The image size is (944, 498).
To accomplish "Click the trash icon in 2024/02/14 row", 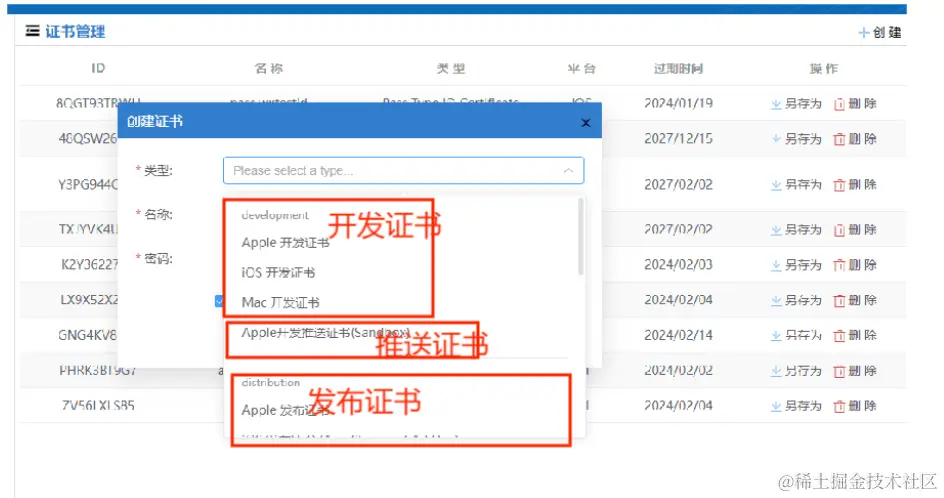I will [x=839, y=336].
